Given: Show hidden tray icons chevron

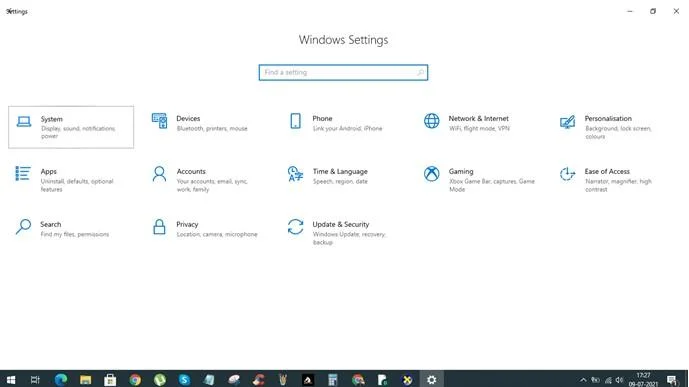Looking at the screenshot, I should point(583,380).
